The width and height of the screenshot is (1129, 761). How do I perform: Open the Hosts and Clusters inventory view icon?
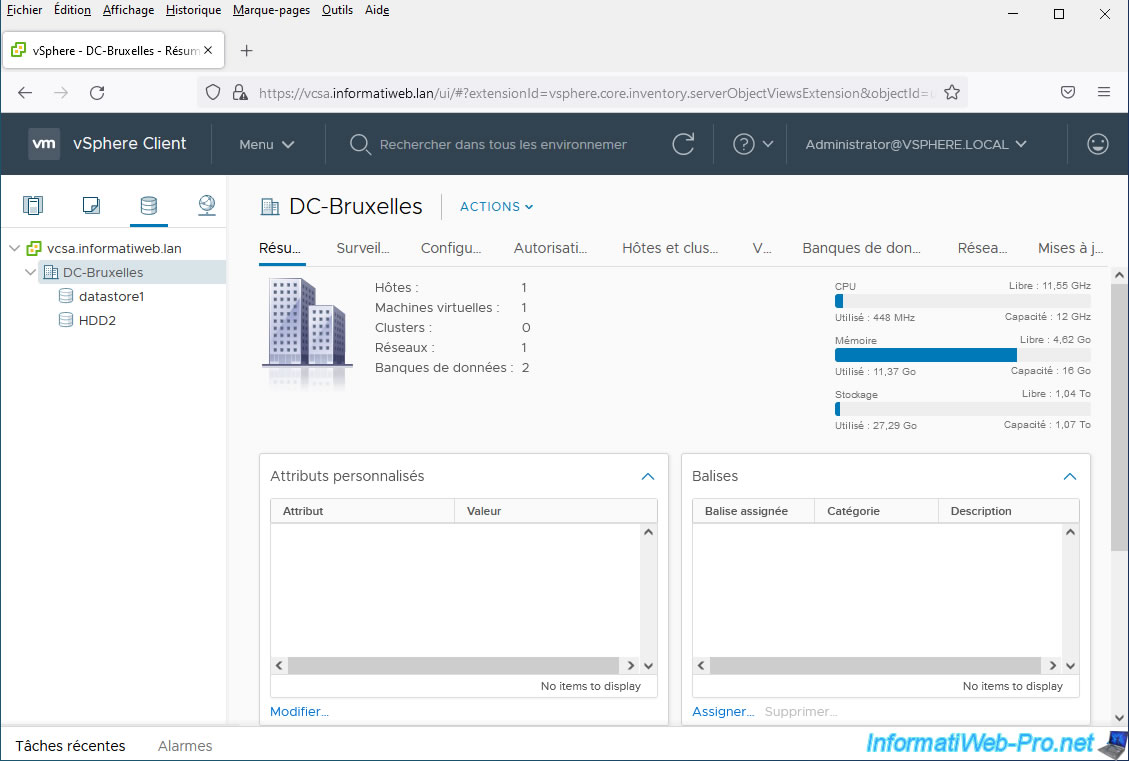[33, 206]
